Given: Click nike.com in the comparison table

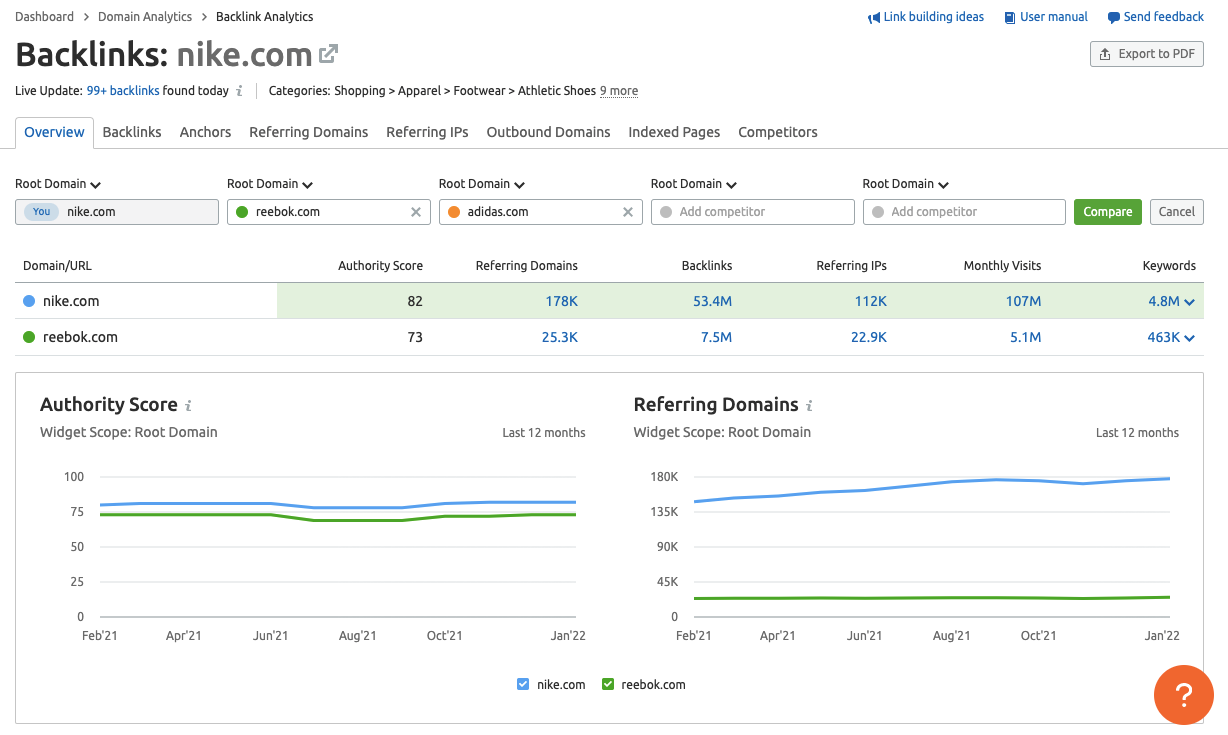Looking at the screenshot, I should point(71,301).
